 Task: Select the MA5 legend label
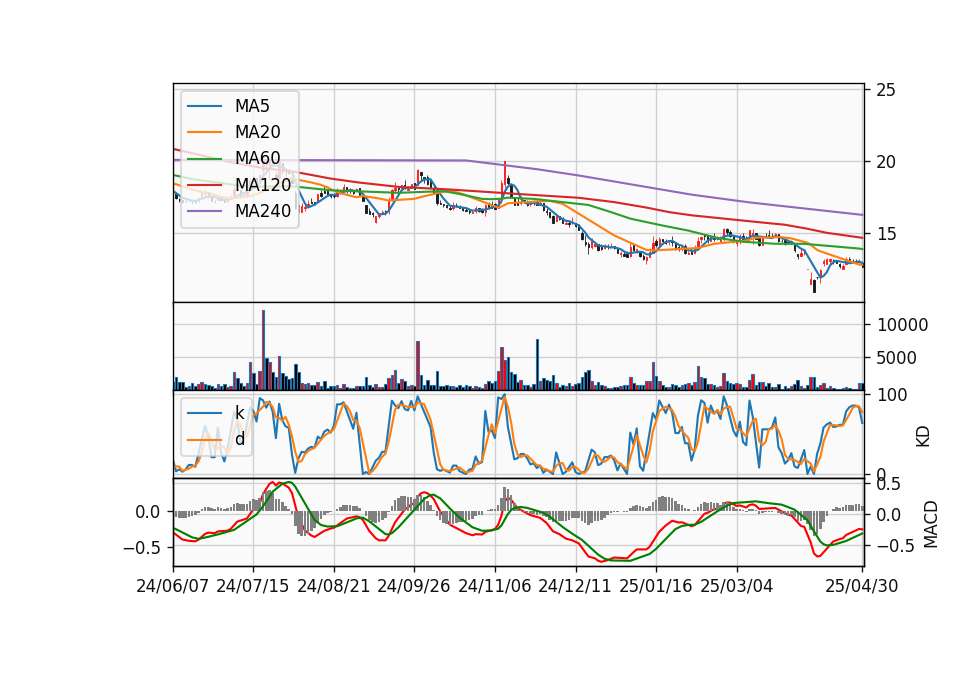tap(252, 106)
